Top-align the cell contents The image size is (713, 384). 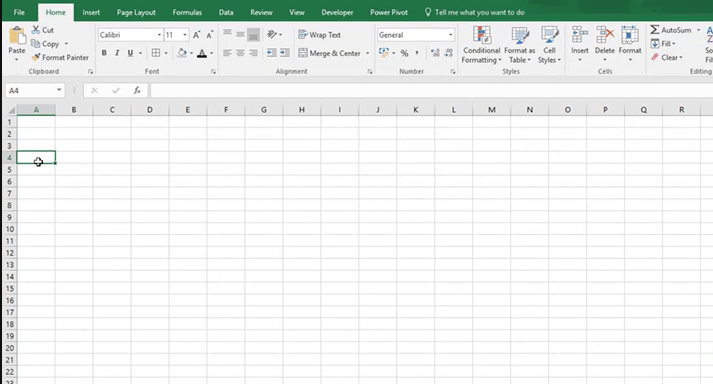click(x=227, y=35)
